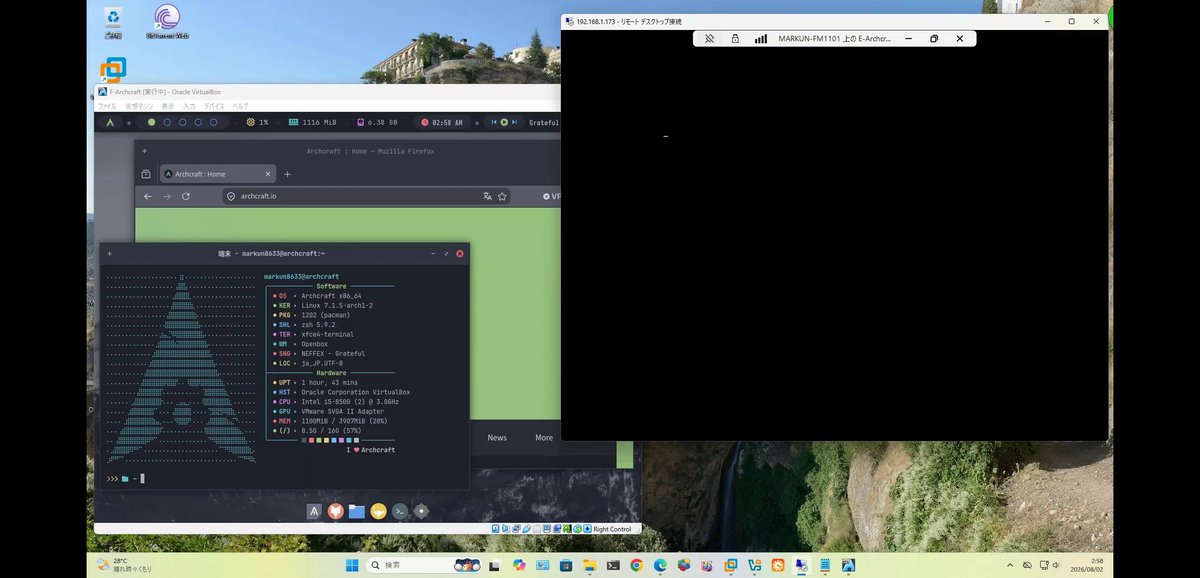Open 表示 menu in VirtualBox window
The image size is (1200, 578).
point(168,106)
